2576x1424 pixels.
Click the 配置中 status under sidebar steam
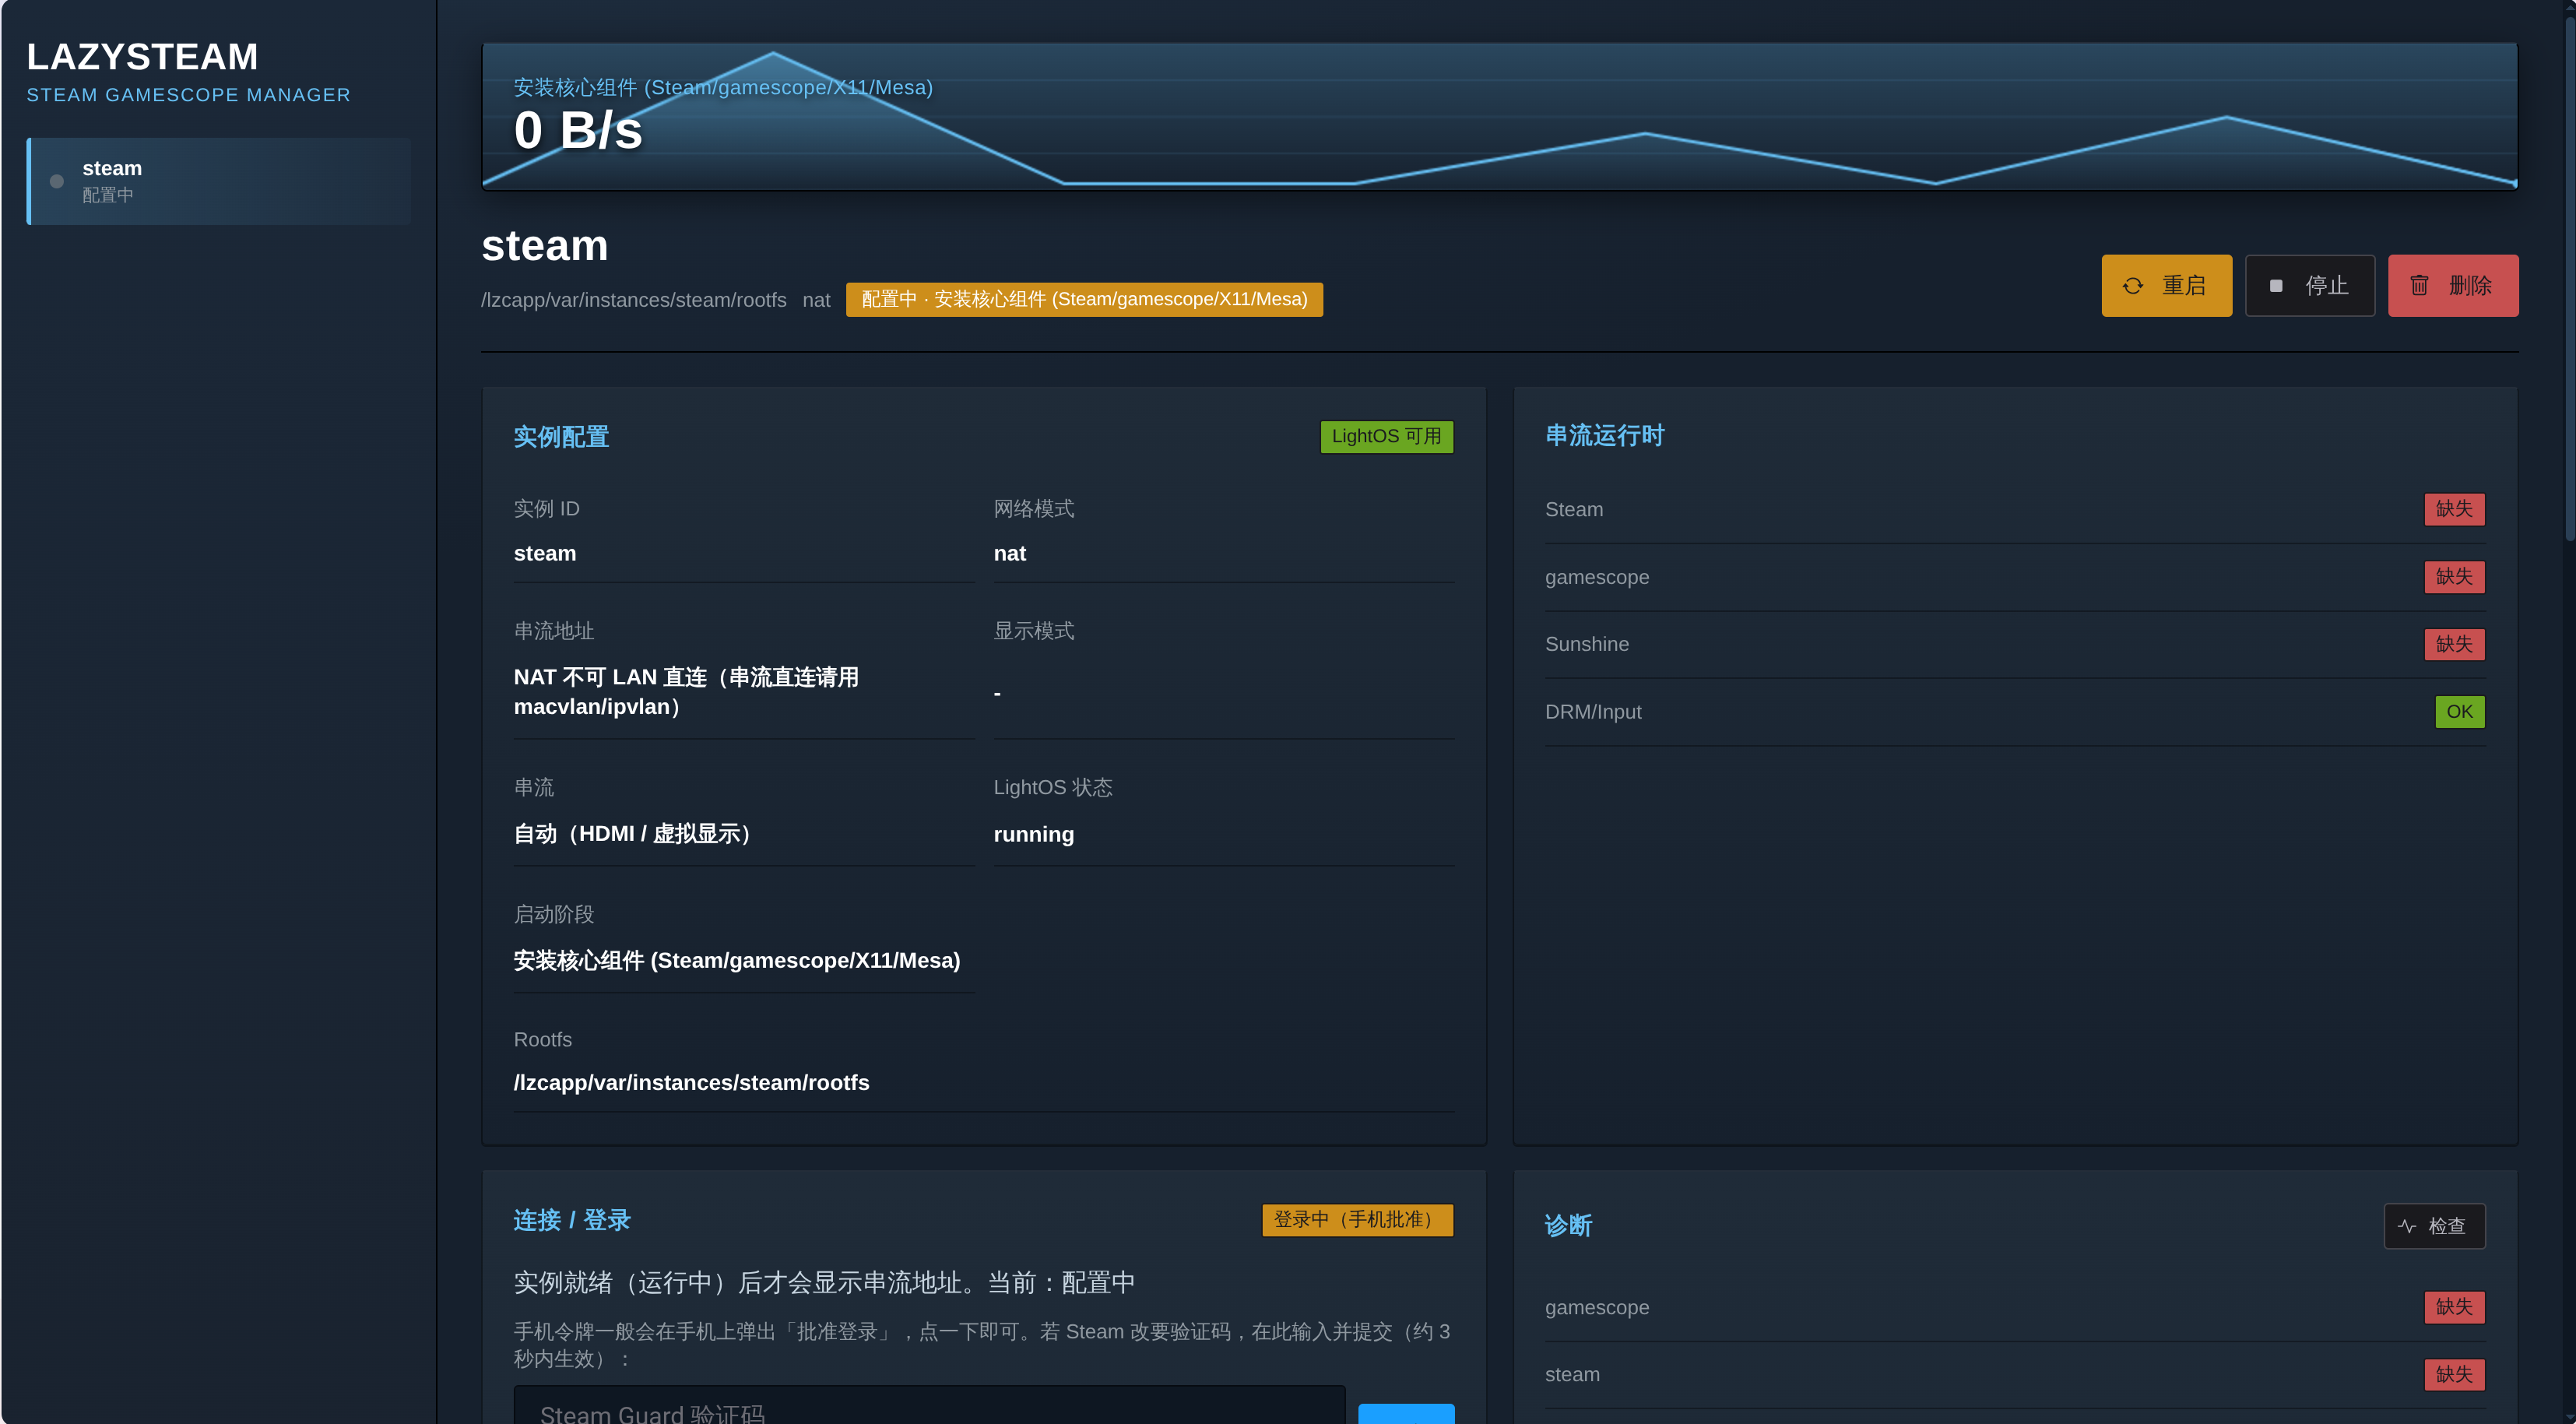point(107,195)
